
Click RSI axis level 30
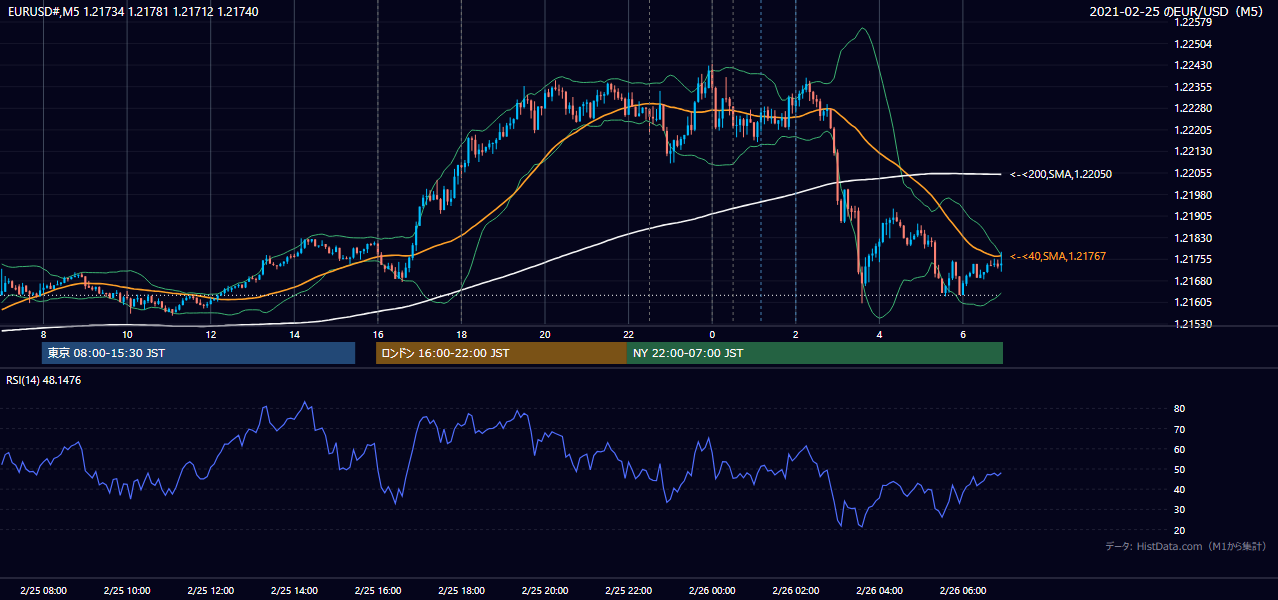pyautogui.click(x=1180, y=510)
